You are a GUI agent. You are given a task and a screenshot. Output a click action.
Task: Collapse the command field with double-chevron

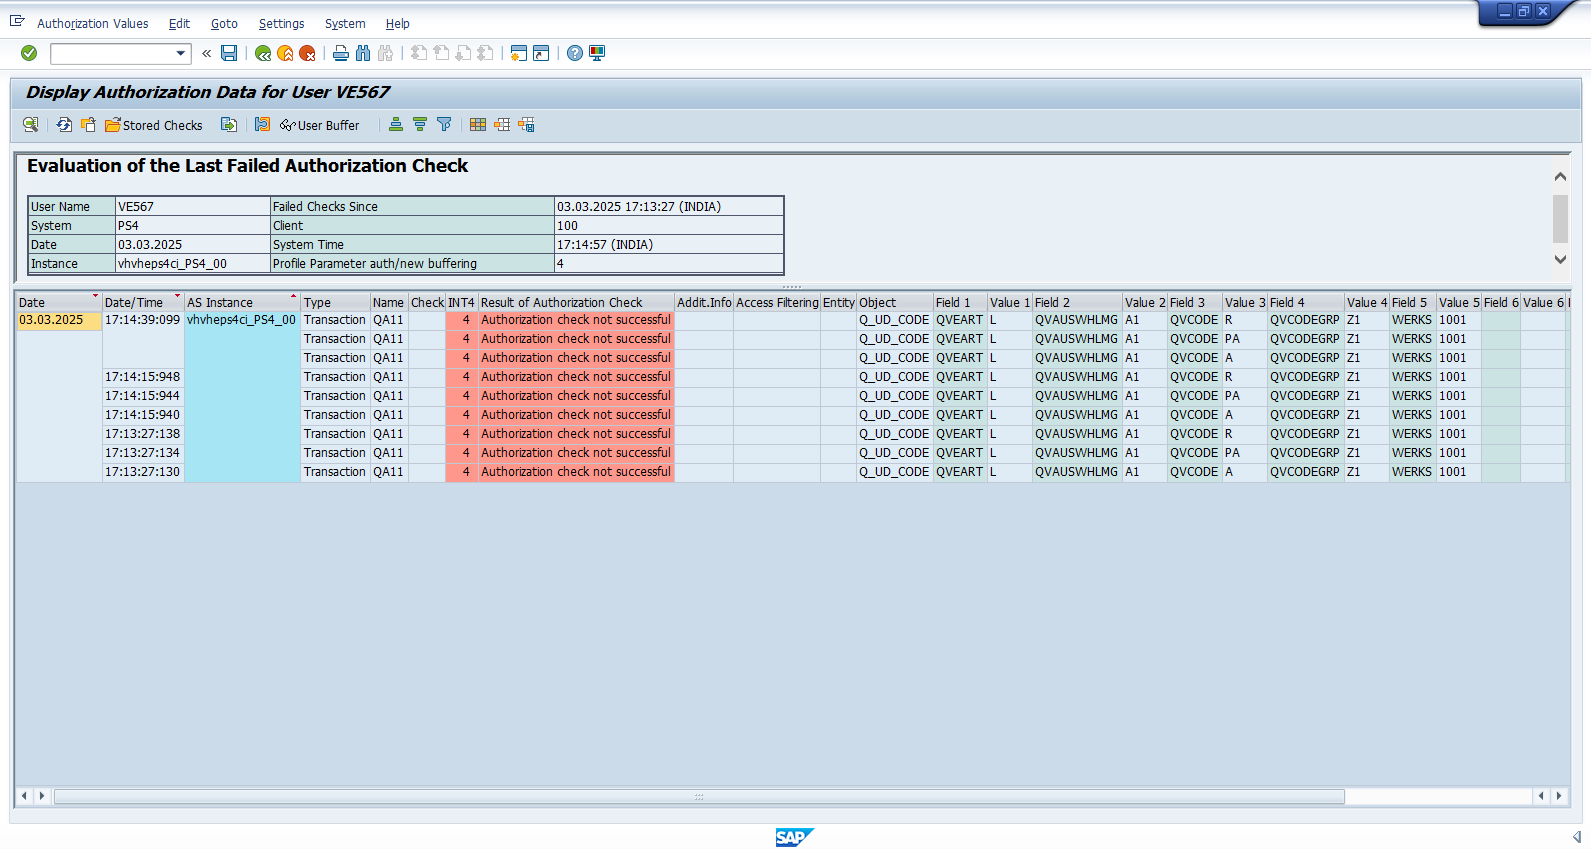[206, 53]
